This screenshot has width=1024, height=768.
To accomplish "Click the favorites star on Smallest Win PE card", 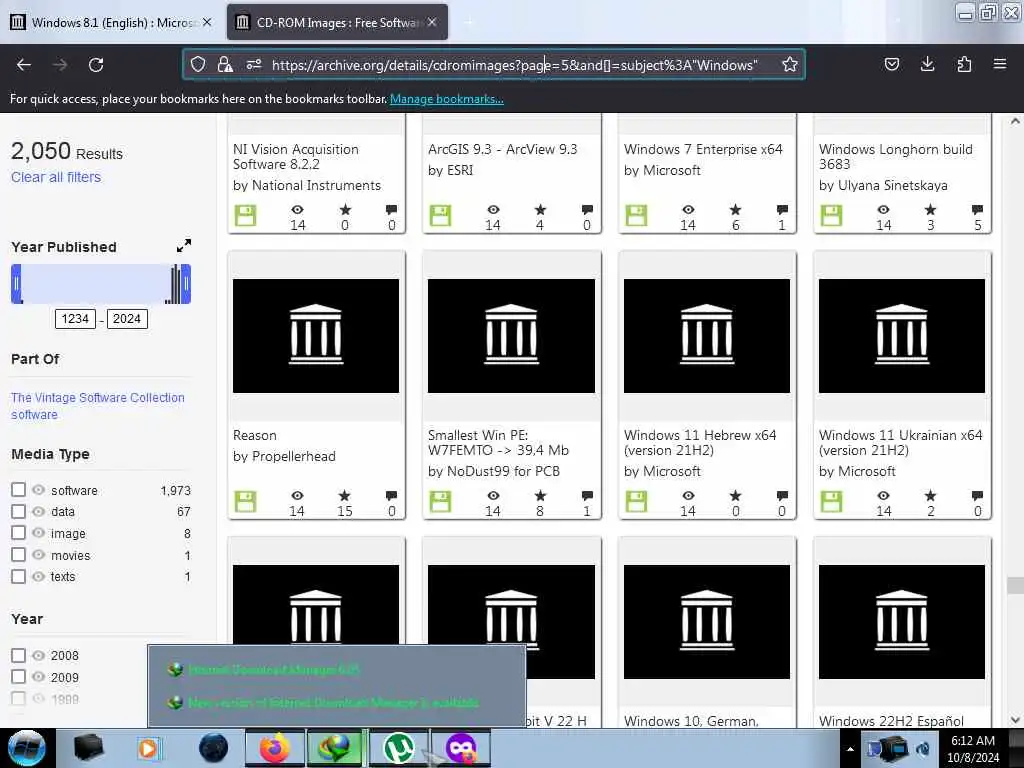I will click(540, 496).
